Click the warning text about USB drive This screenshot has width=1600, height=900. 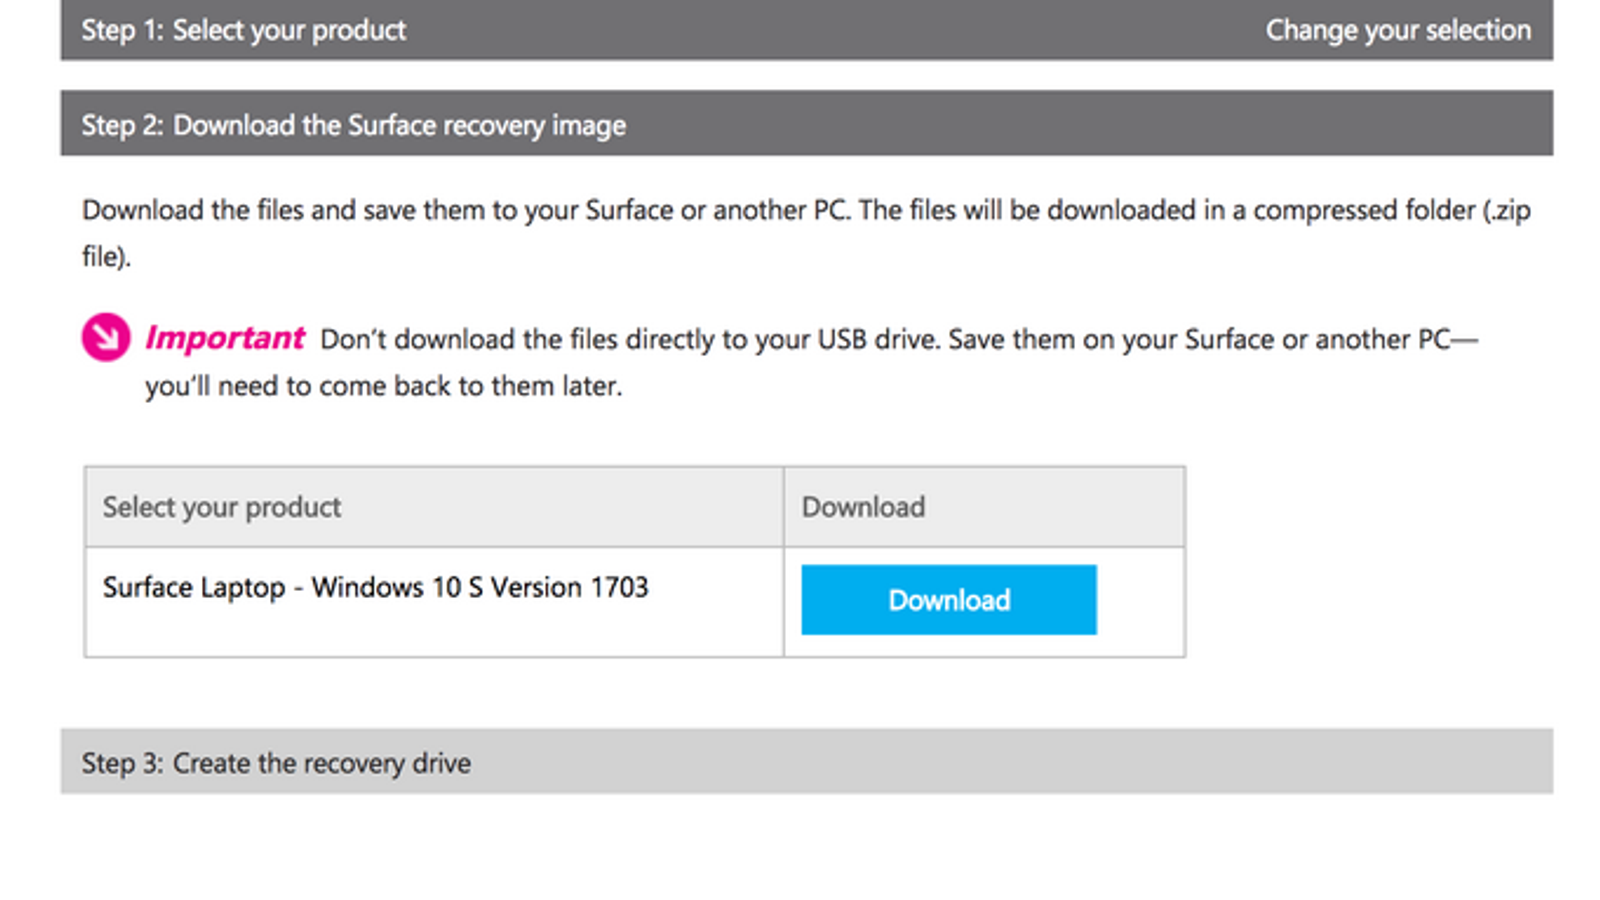[x=630, y=339]
